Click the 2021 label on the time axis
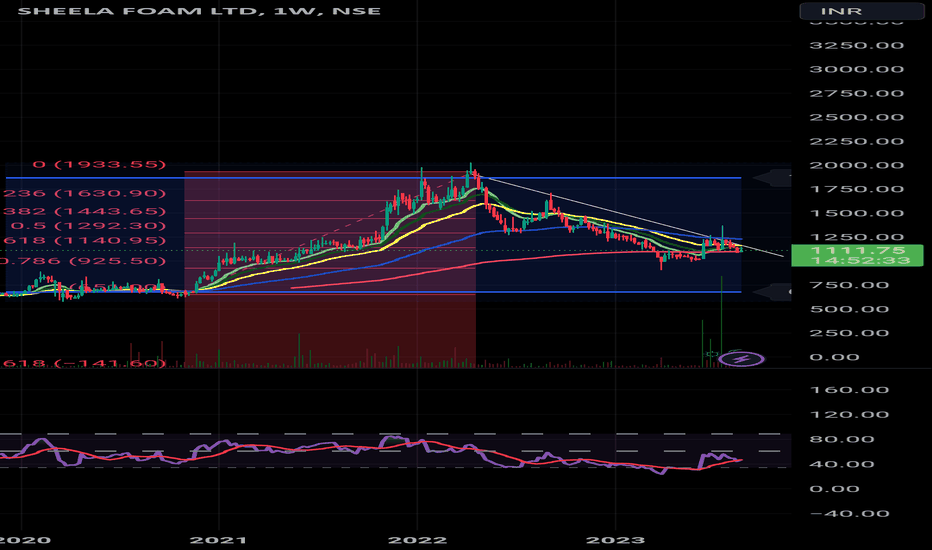Screen dimensions: 932x550 (218, 540)
